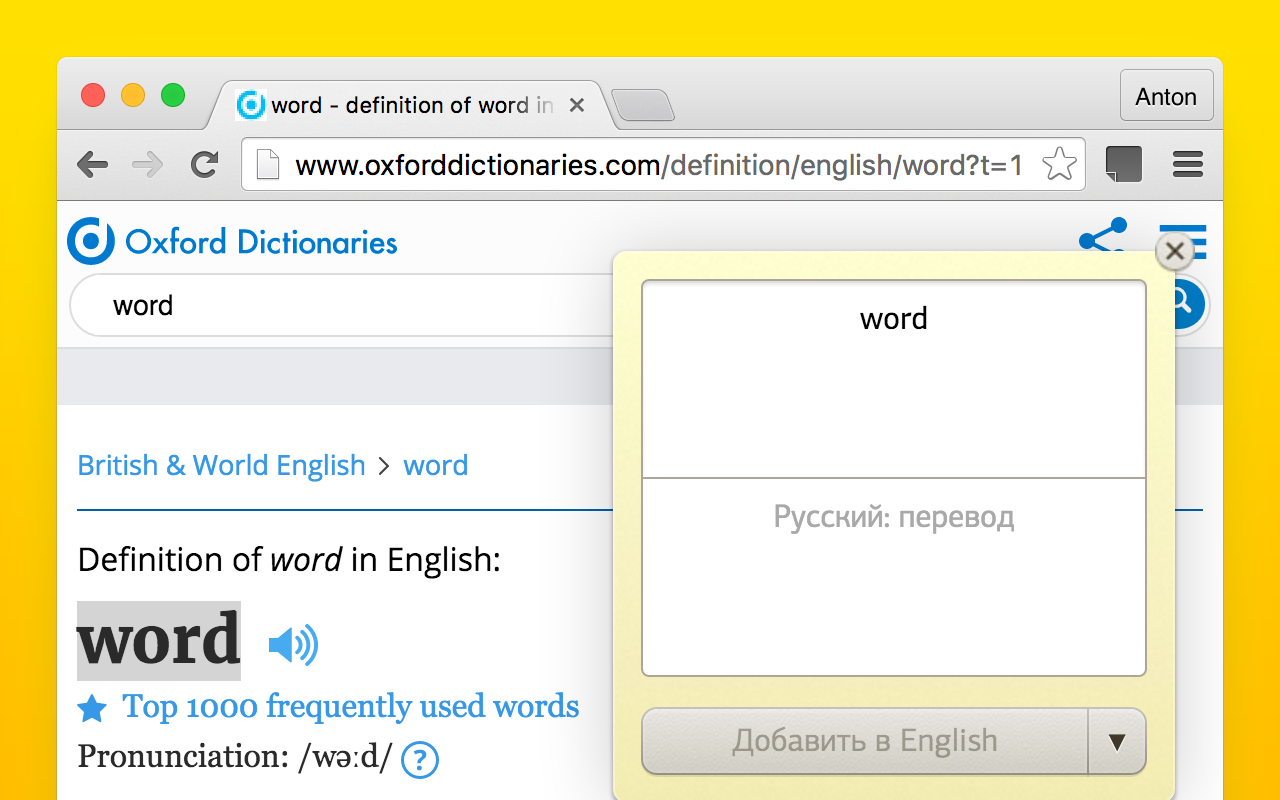1280x800 pixels.
Task: Click the page icon in the address bar
Action: point(268,164)
